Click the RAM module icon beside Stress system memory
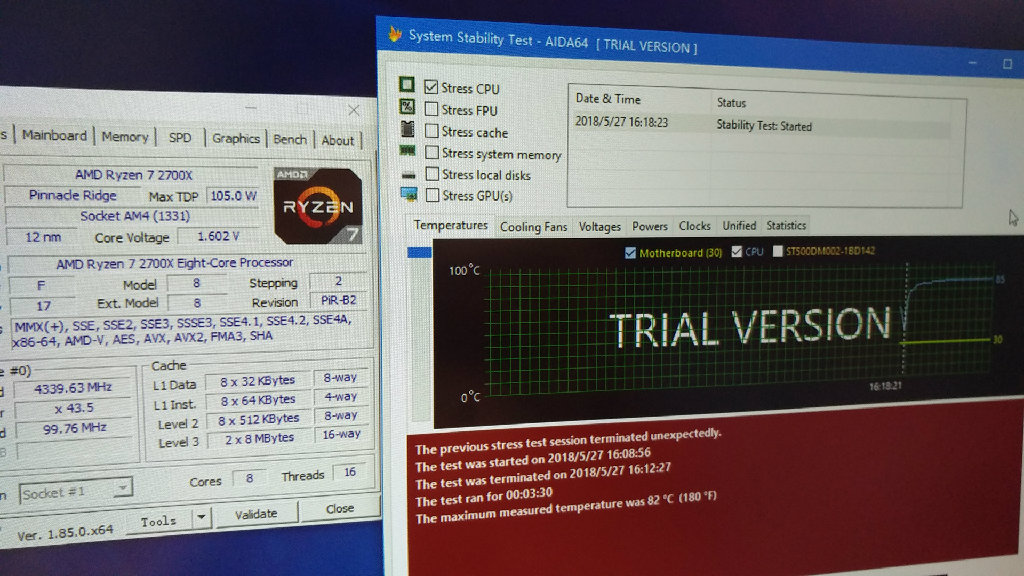Viewport: 1024px width, 576px height. pos(408,151)
